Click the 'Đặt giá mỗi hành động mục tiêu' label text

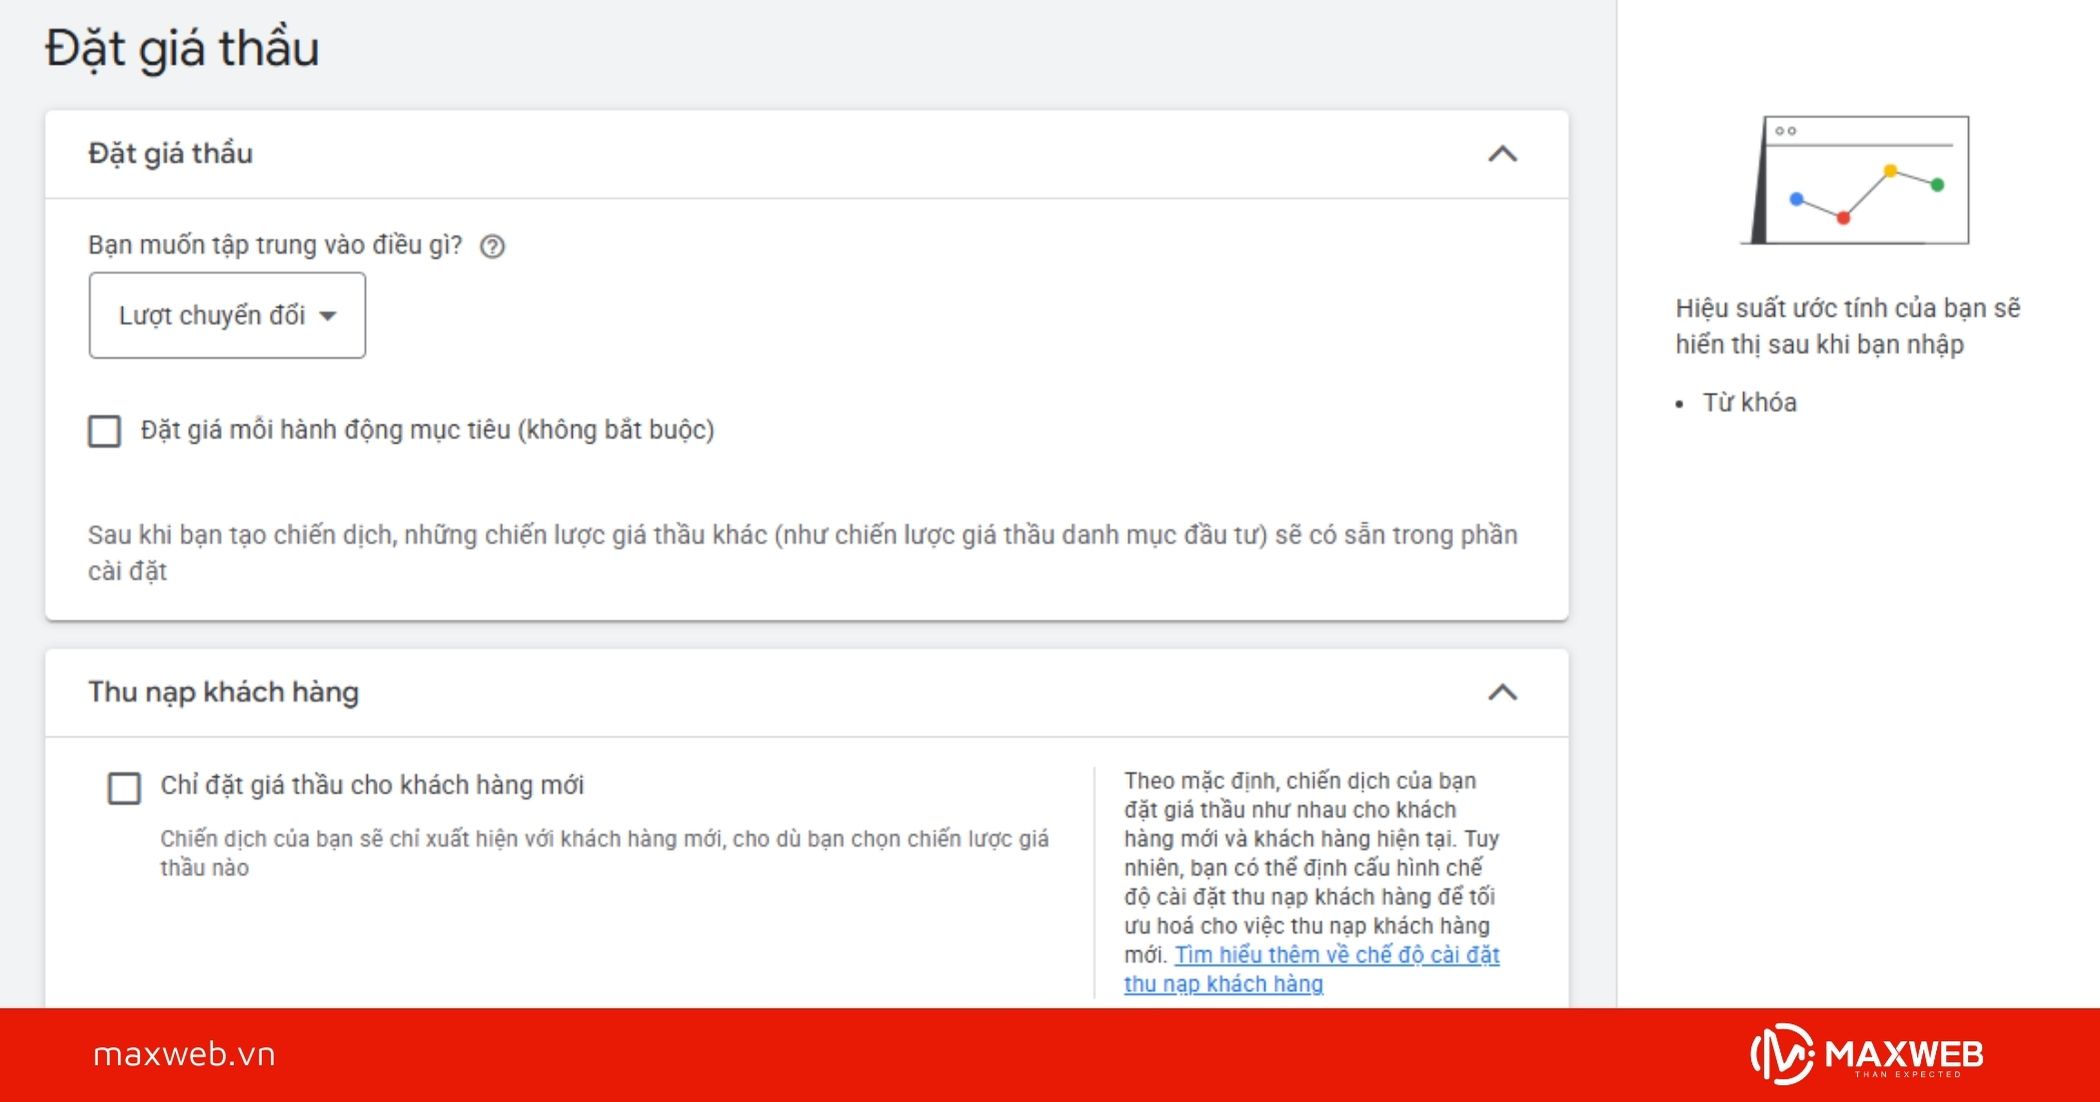pyautogui.click(x=427, y=430)
